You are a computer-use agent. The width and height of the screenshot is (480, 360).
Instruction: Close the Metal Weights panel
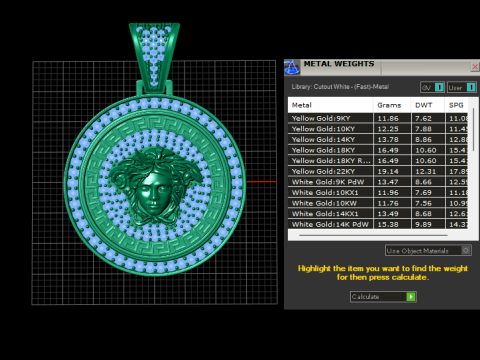pyautogui.click(x=475, y=67)
